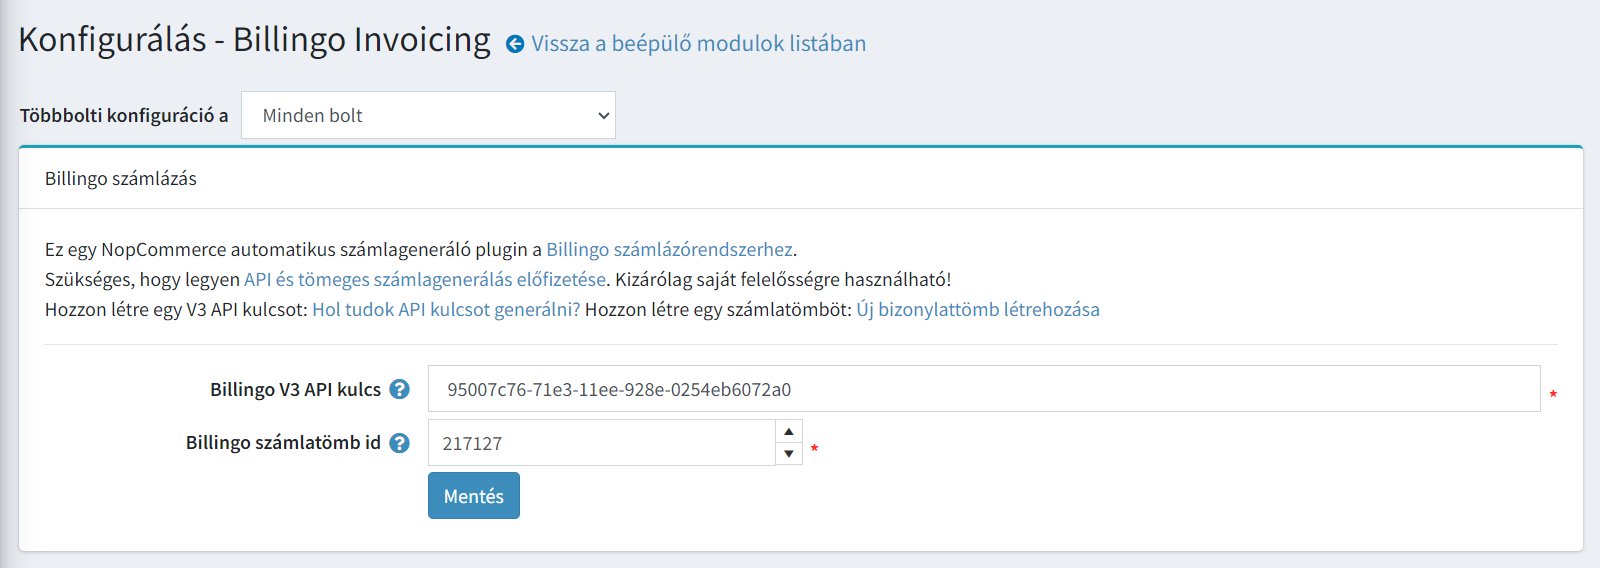Click the Többbolti konfiguráció a label
The image size is (1600, 568).
click(x=124, y=115)
